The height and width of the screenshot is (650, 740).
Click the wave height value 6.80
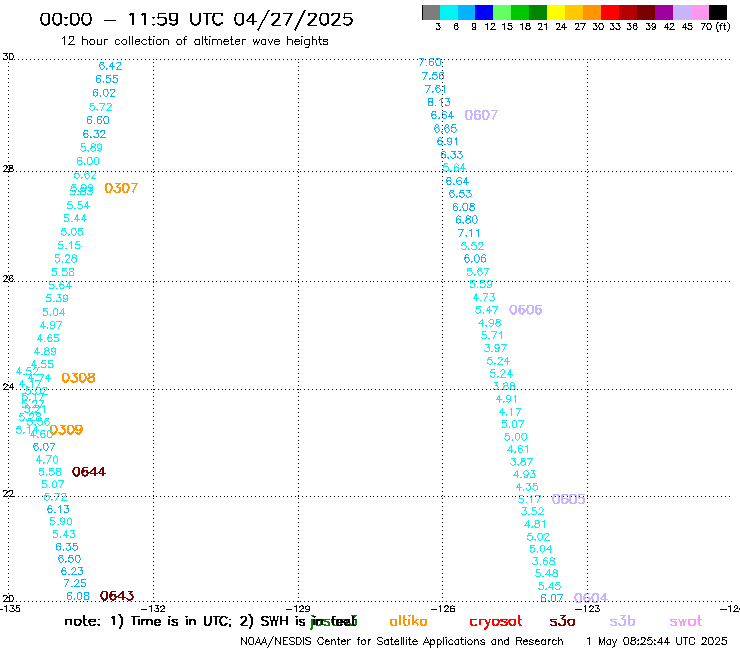(x=467, y=220)
